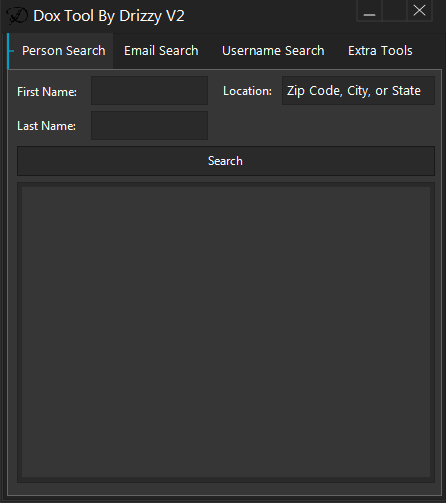Click the Search button

pyautogui.click(x=226, y=161)
